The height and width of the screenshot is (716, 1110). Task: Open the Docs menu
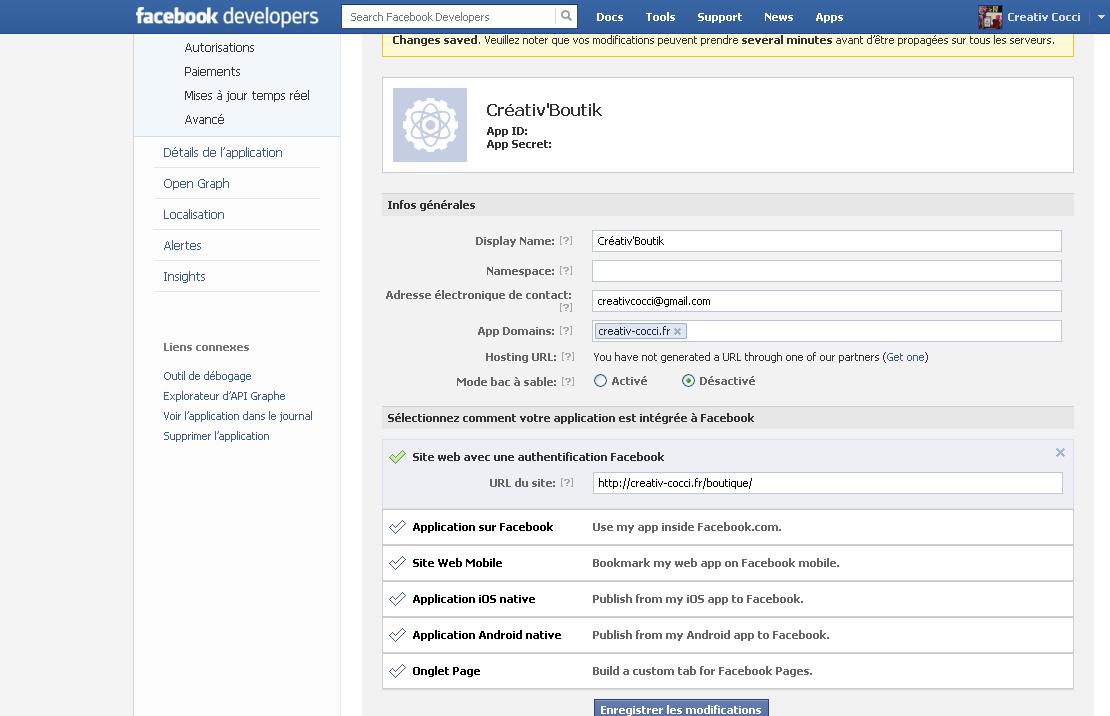tap(609, 17)
